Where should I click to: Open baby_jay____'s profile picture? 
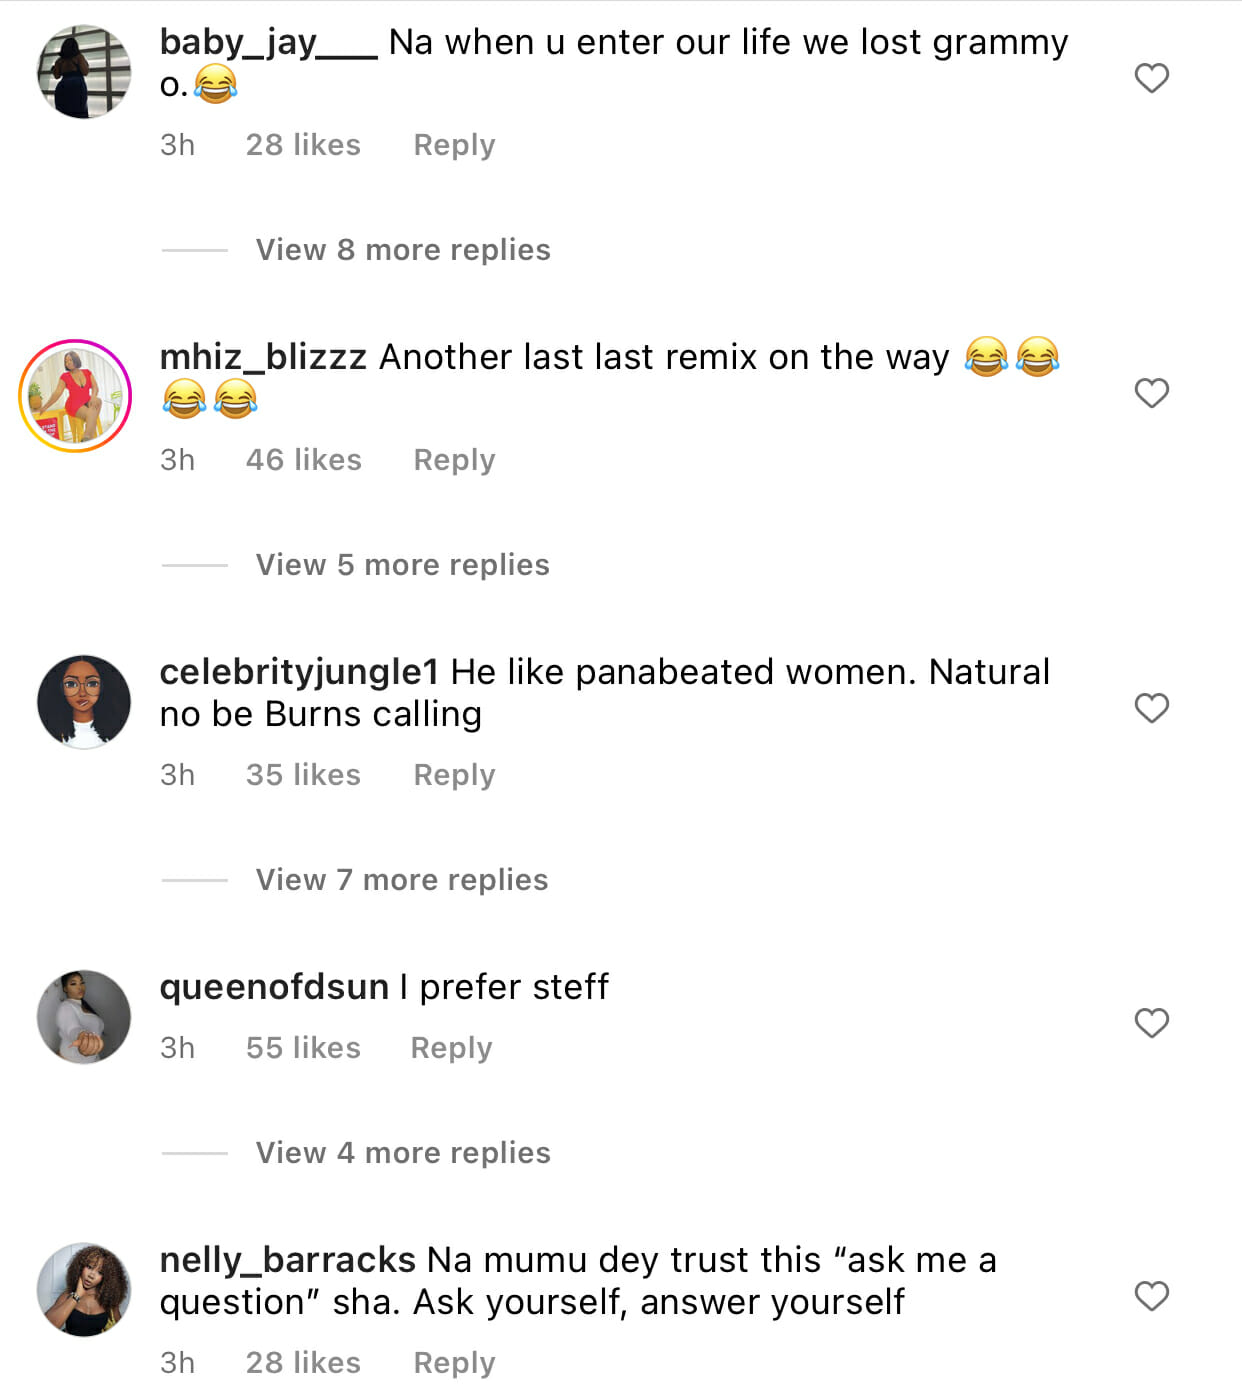84,72
